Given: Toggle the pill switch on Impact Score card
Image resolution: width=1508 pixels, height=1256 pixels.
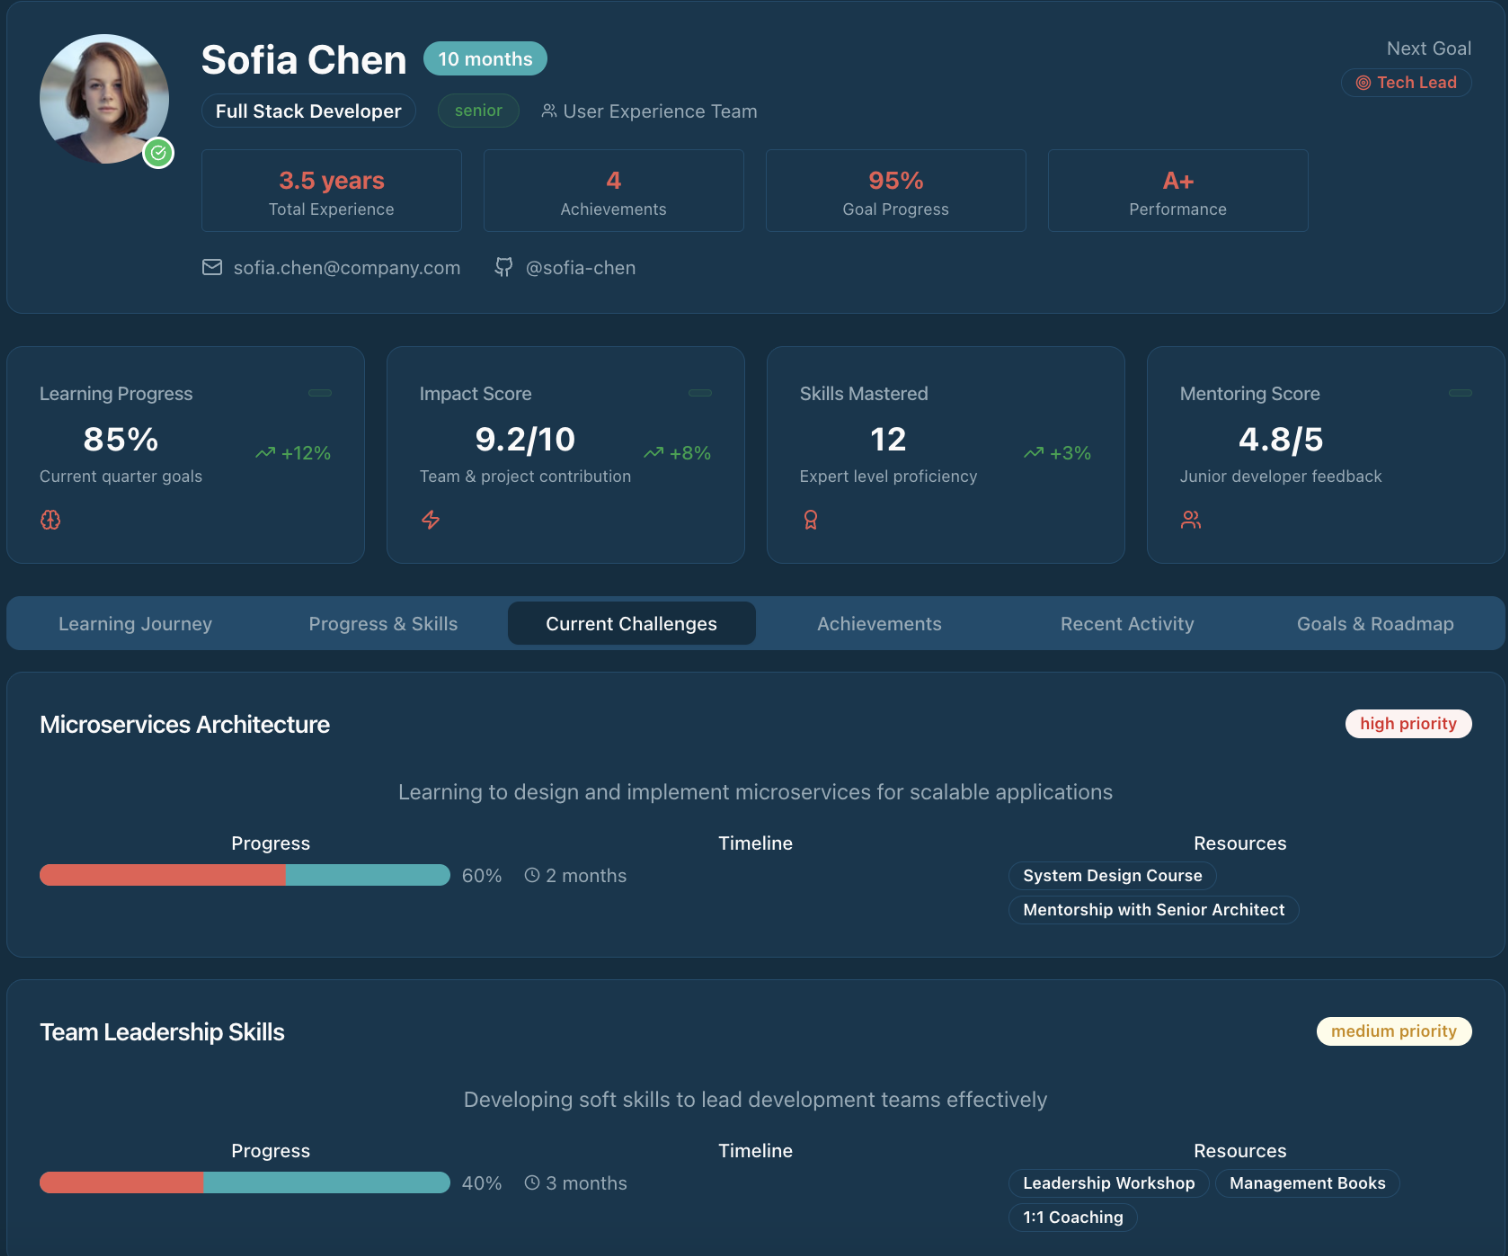Looking at the screenshot, I should pos(699,393).
